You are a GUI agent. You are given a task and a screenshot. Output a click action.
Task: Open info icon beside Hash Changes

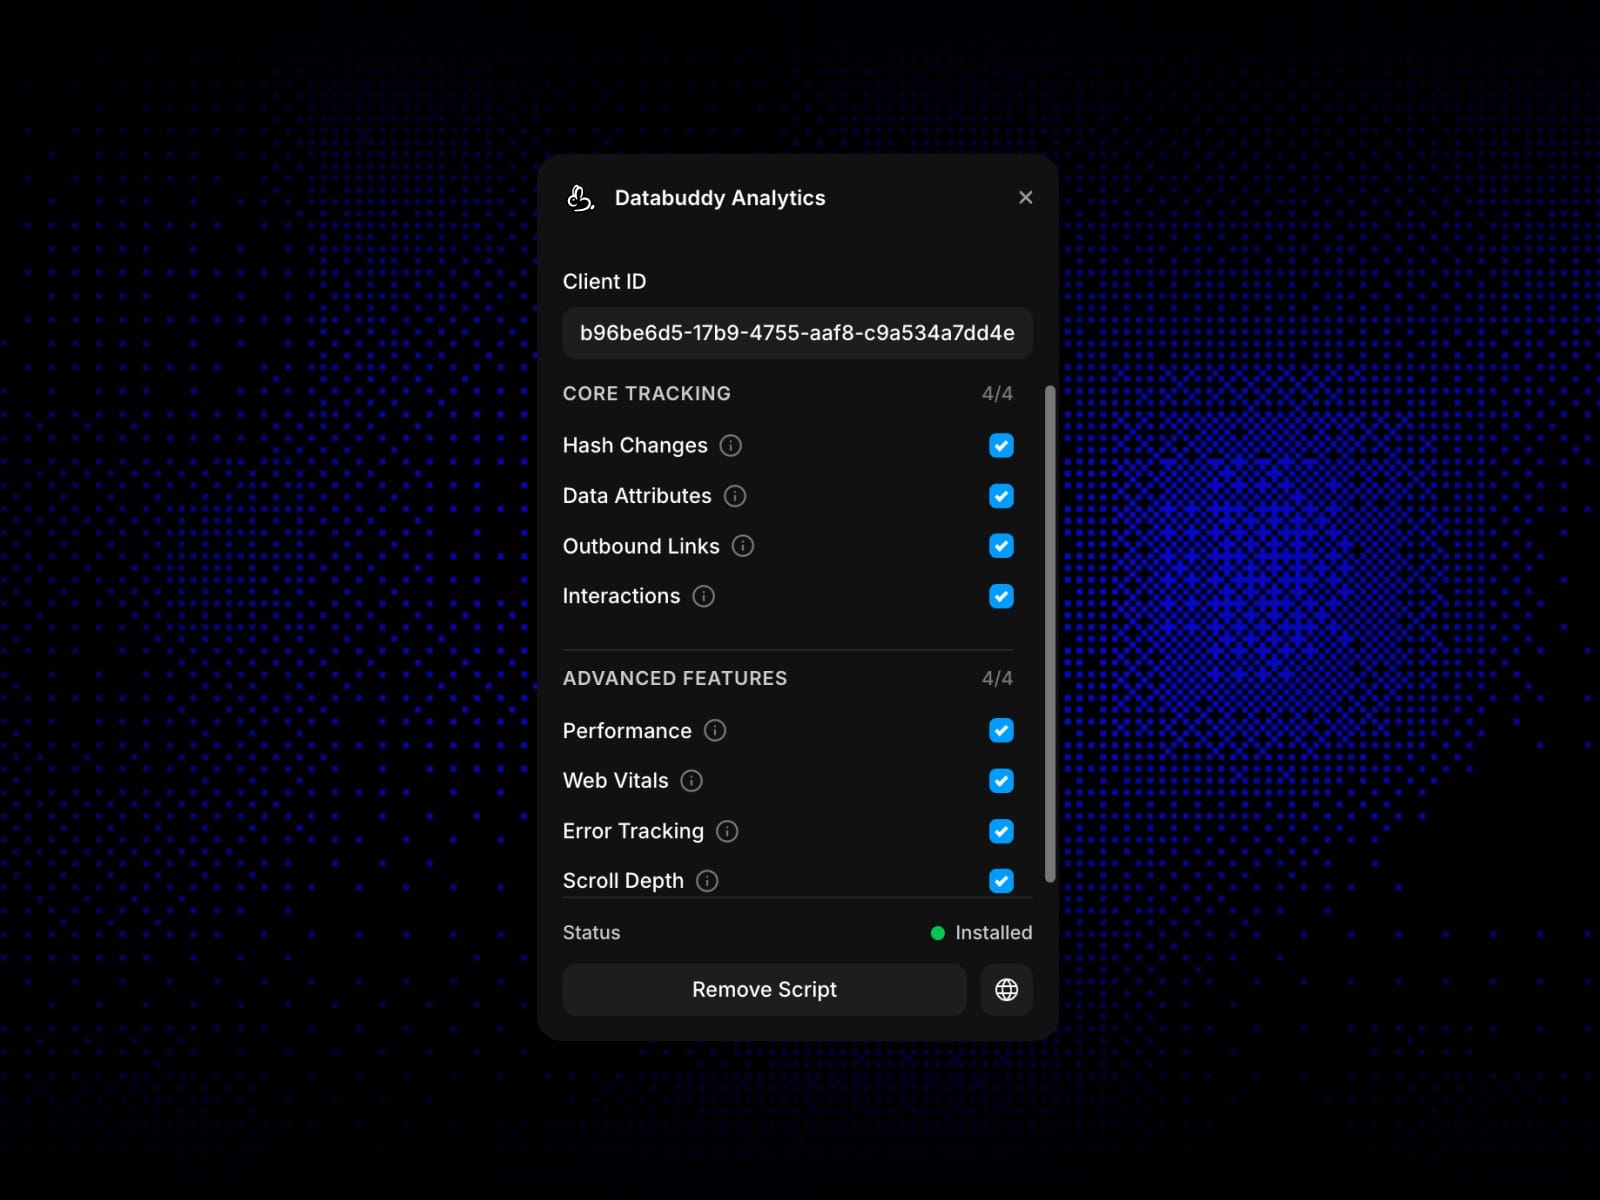click(731, 446)
